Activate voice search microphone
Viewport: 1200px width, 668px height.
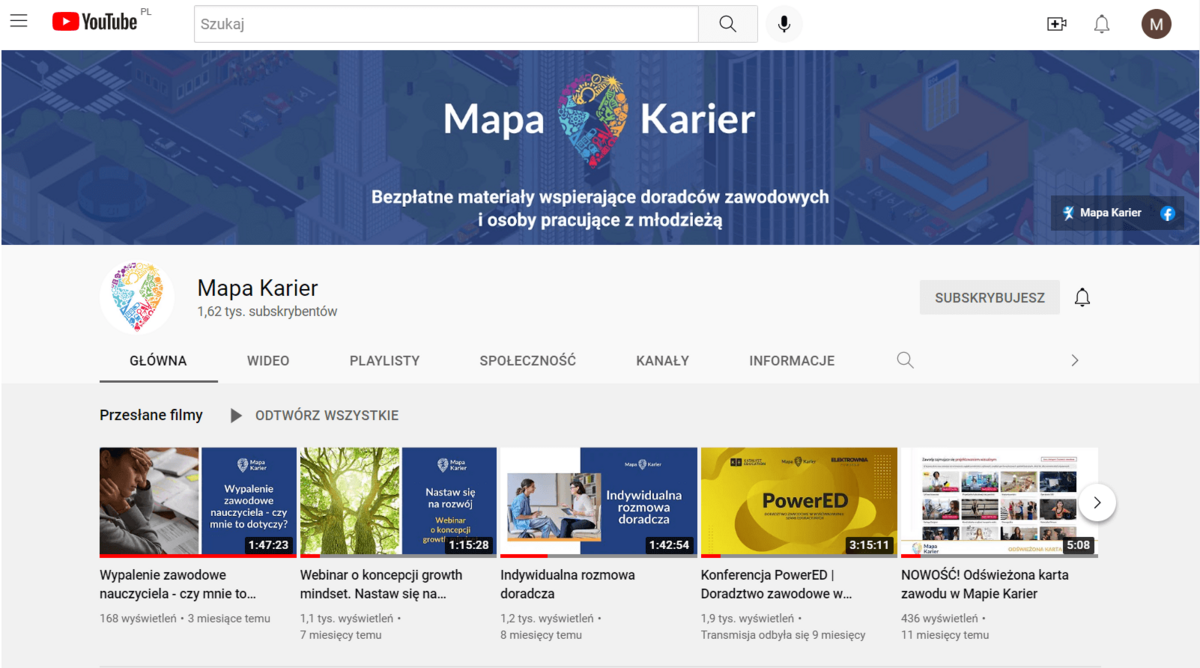(x=784, y=24)
